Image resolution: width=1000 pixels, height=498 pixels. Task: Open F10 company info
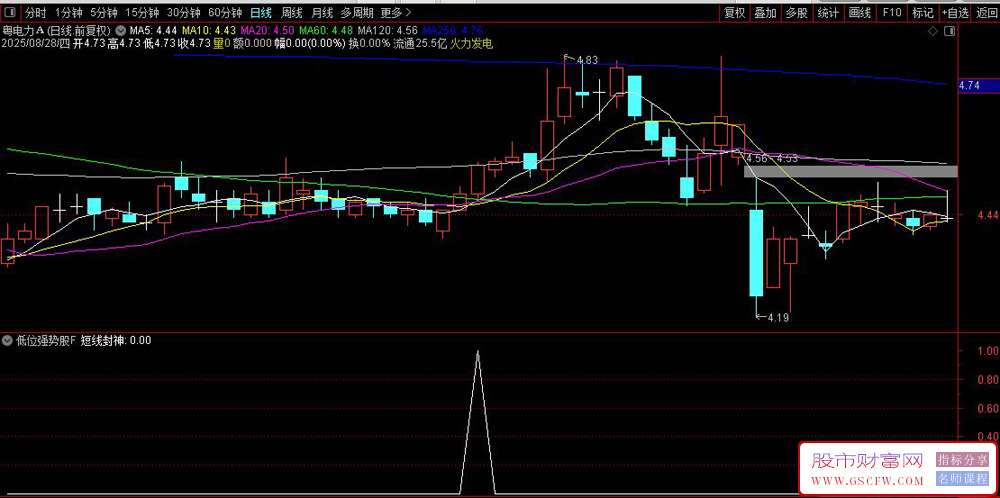pos(892,12)
